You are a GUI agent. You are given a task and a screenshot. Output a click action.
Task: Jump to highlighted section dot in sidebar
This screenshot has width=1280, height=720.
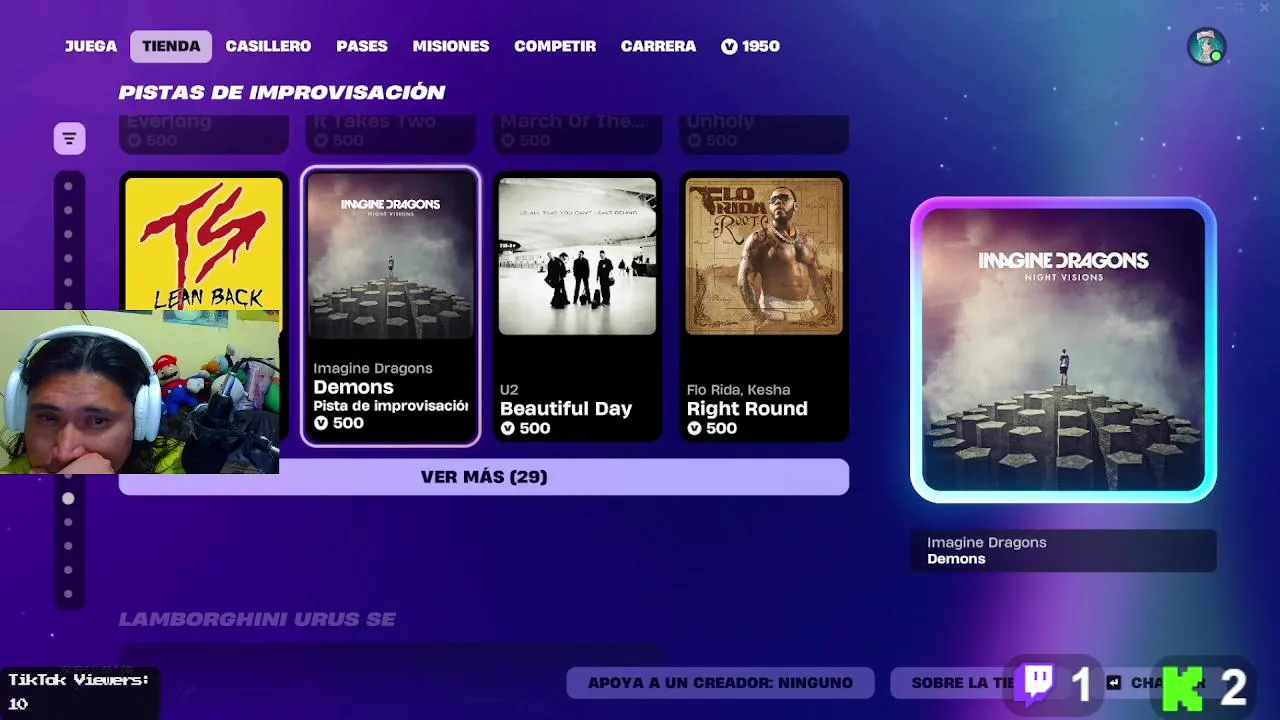click(x=68, y=498)
